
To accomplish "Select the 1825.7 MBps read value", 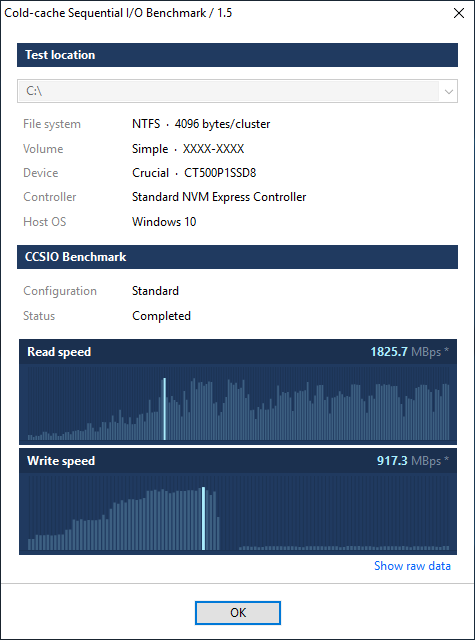I will [409, 352].
